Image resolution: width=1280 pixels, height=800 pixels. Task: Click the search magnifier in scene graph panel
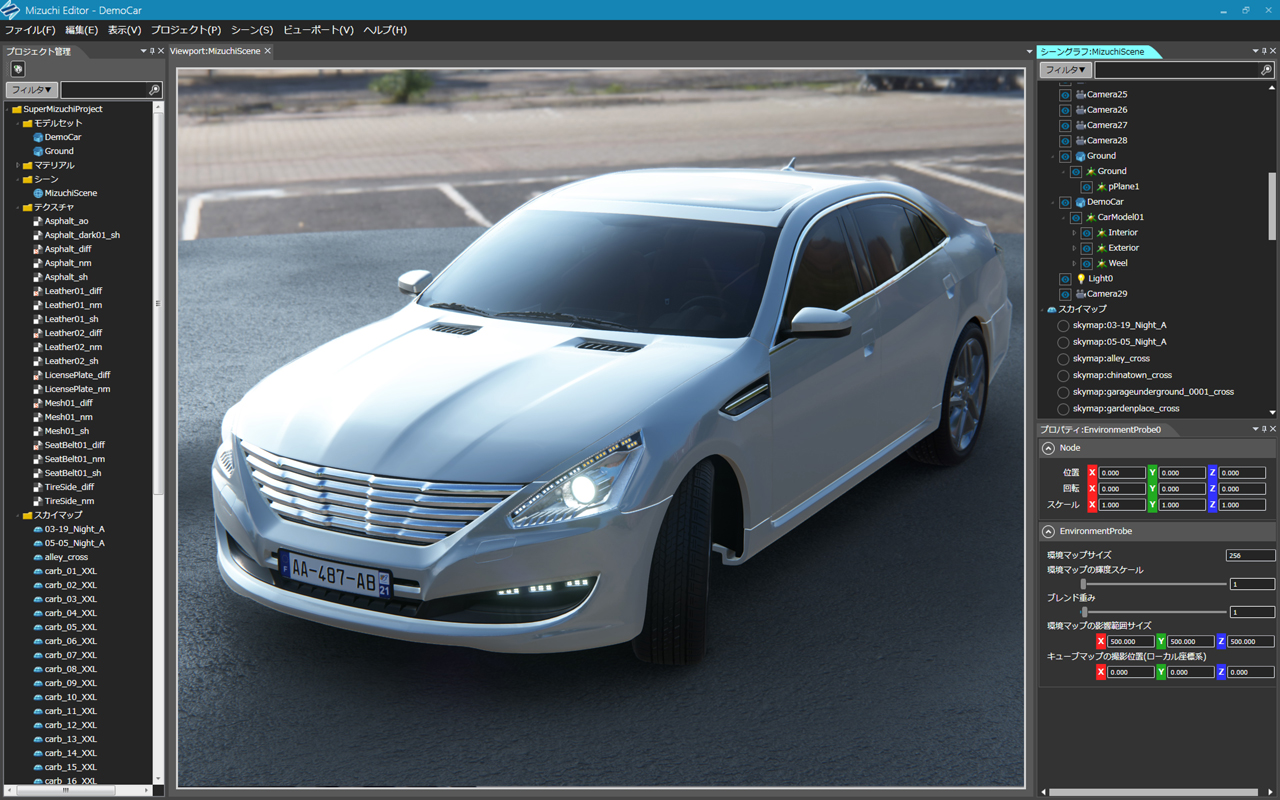click(1266, 70)
